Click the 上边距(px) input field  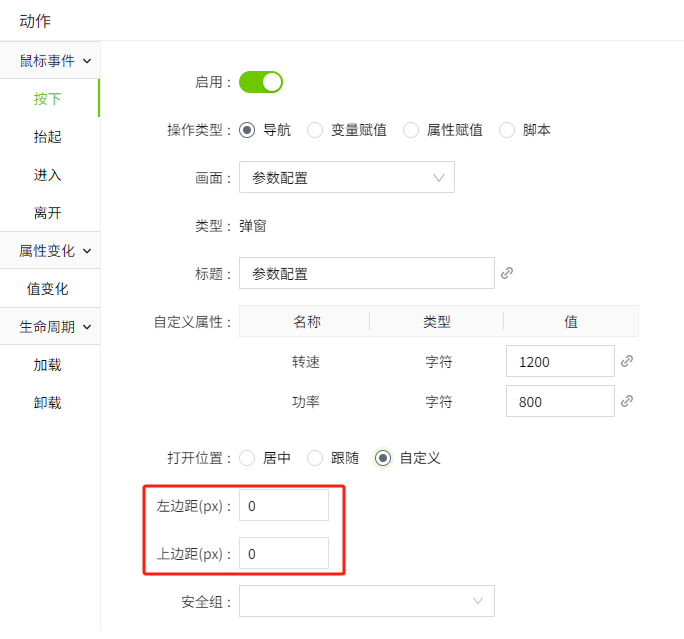click(x=284, y=553)
